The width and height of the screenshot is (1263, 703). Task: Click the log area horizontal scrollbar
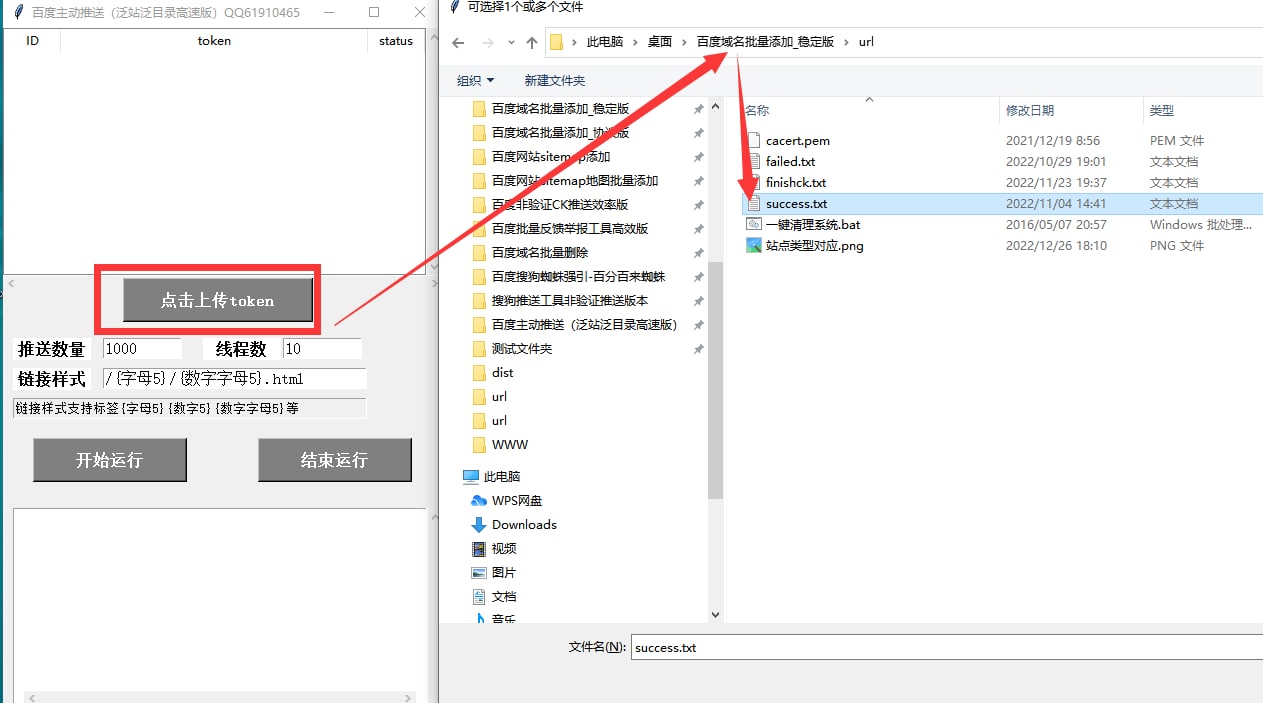click(220, 697)
